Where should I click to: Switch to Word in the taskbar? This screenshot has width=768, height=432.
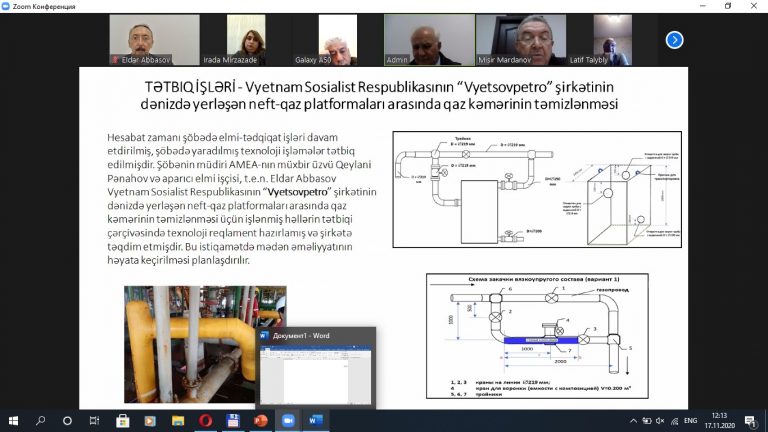[x=313, y=420]
